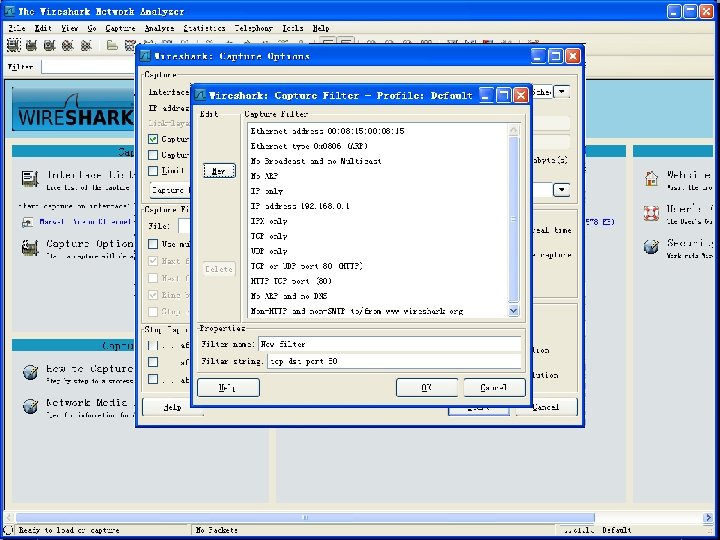This screenshot has width=720, height=540.
Task: Click OK in the Capture Filter dialog
Action: pyautogui.click(x=427, y=388)
